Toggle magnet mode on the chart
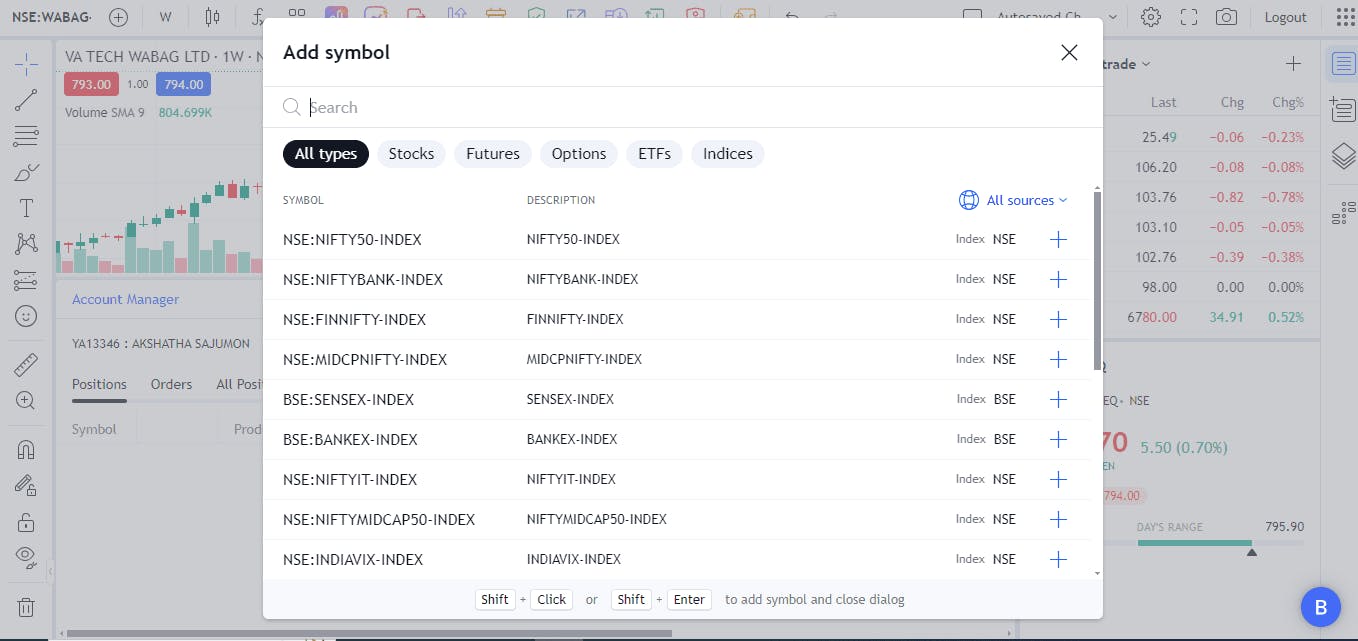This screenshot has height=641, width=1358. pyautogui.click(x=26, y=449)
